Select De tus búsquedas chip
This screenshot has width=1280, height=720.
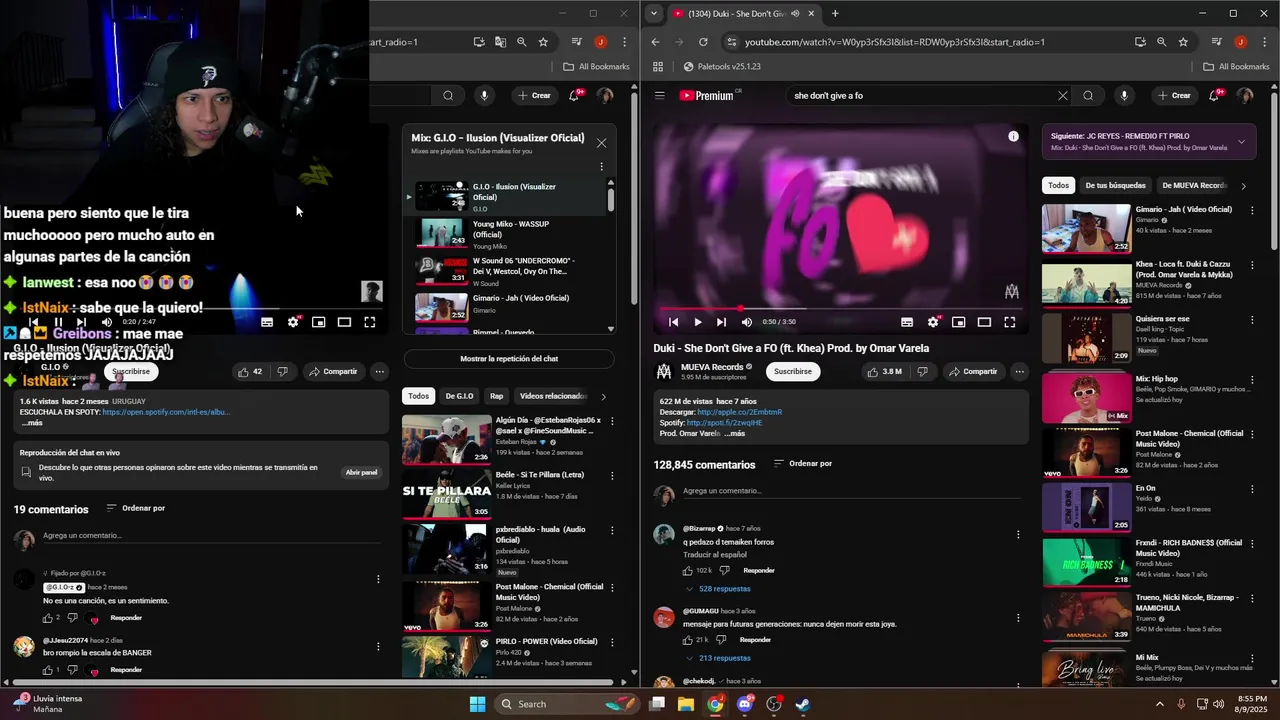pos(1115,185)
